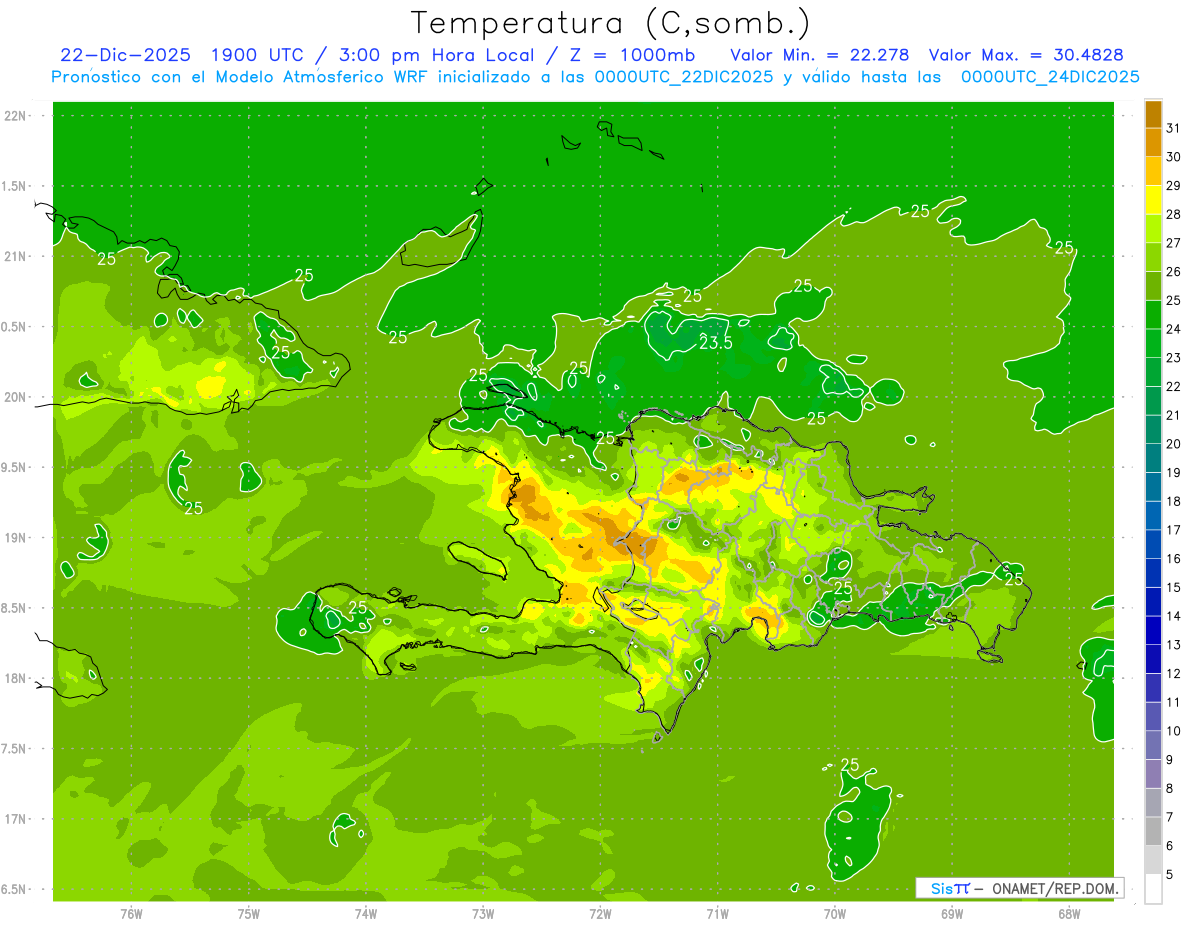Click the "0.5N" latitude label

tap(14, 327)
